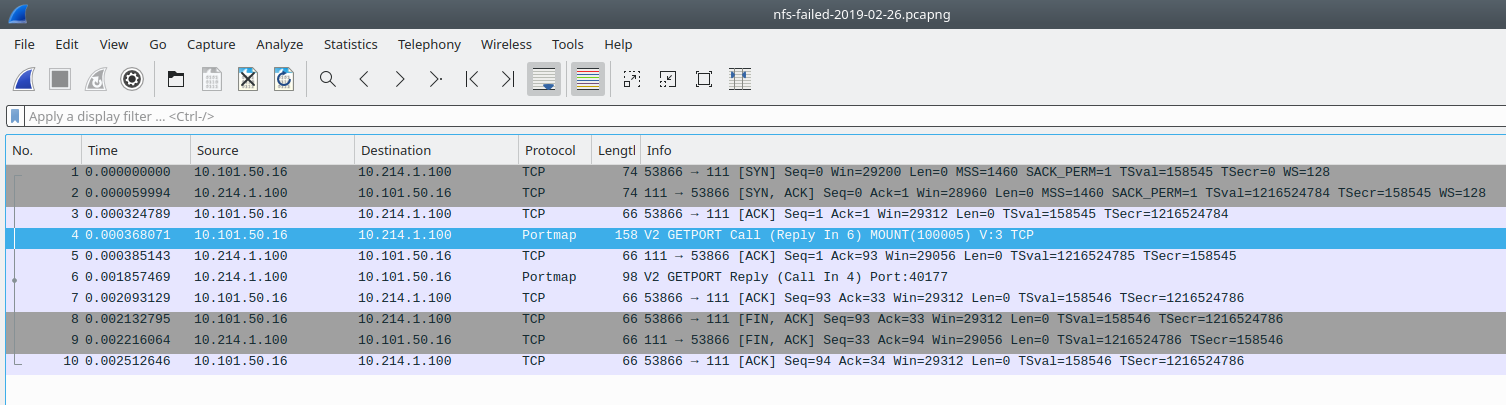Image resolution: width=1506 pixels, height=405 pixels.
Task: Click length value 158 in packet 4
Action: point(625,235)
